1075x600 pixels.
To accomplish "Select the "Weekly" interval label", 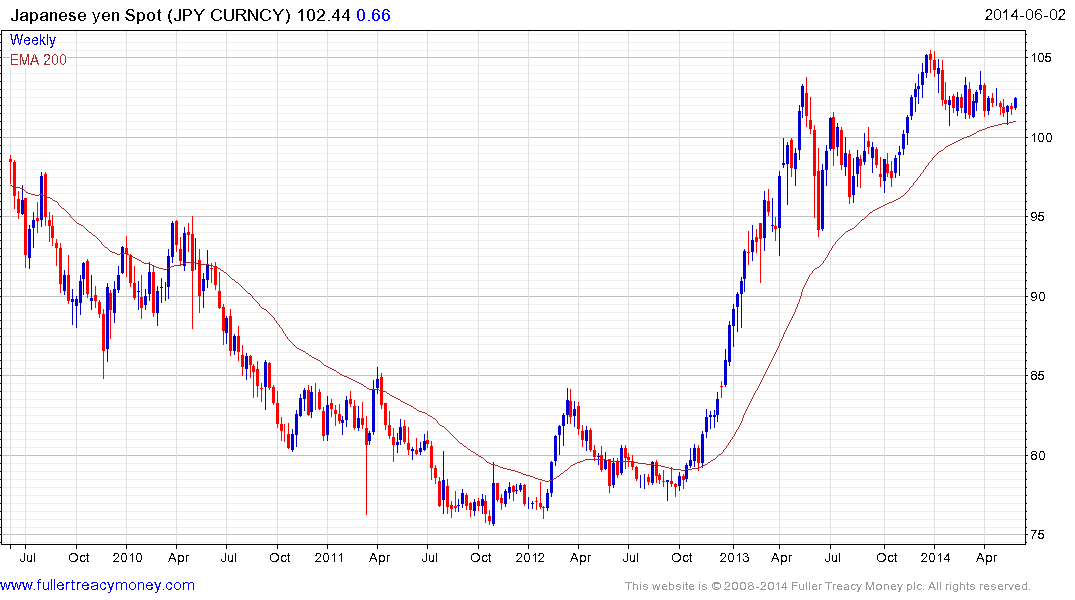I will click(x=33, y=40).
